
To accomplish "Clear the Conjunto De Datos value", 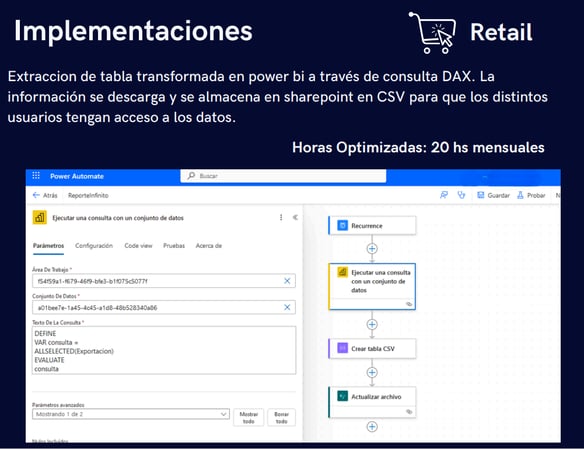I will 287,308.
